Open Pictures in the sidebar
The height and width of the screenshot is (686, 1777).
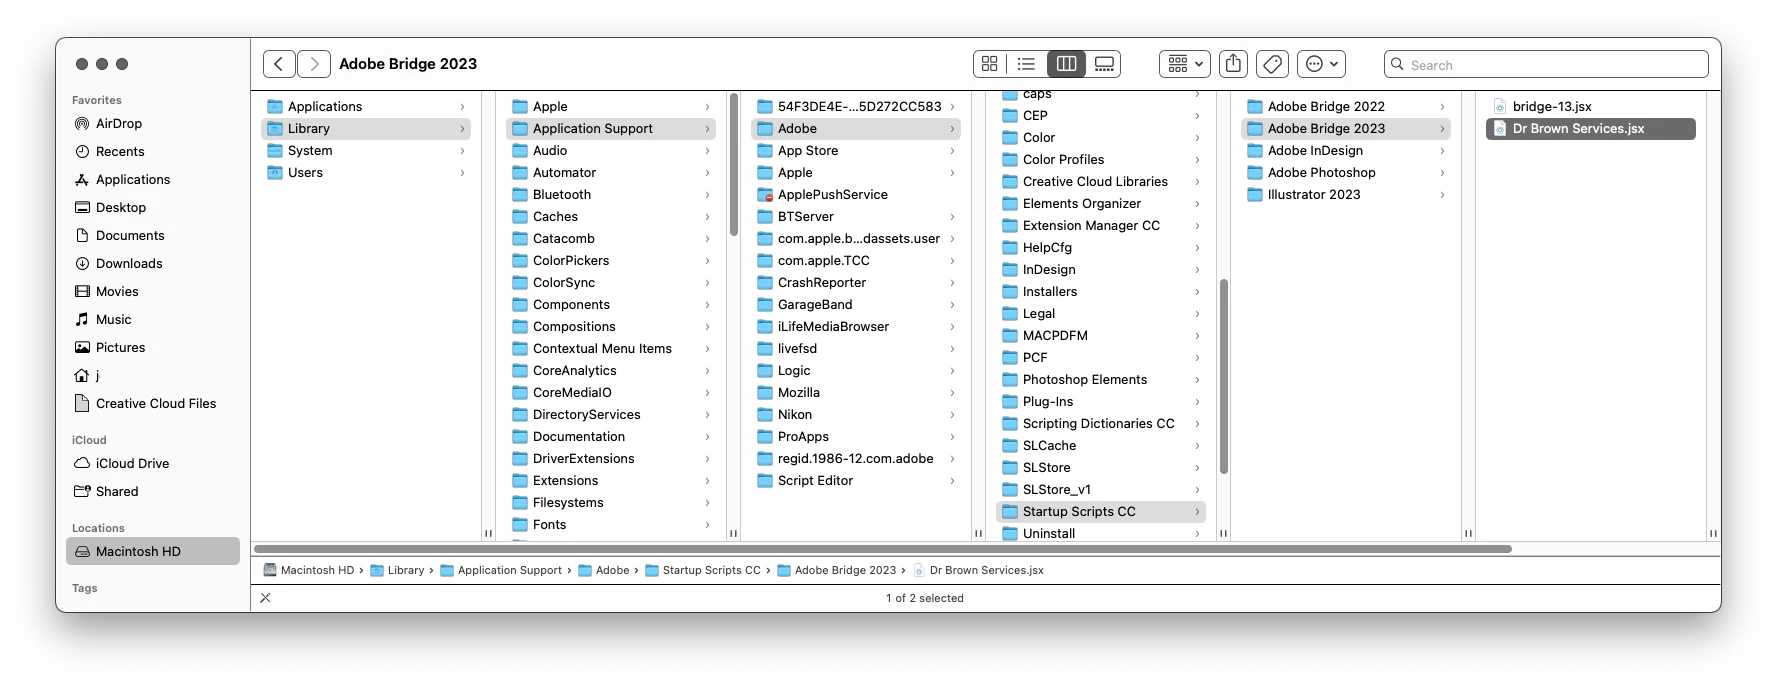[153, 348]
